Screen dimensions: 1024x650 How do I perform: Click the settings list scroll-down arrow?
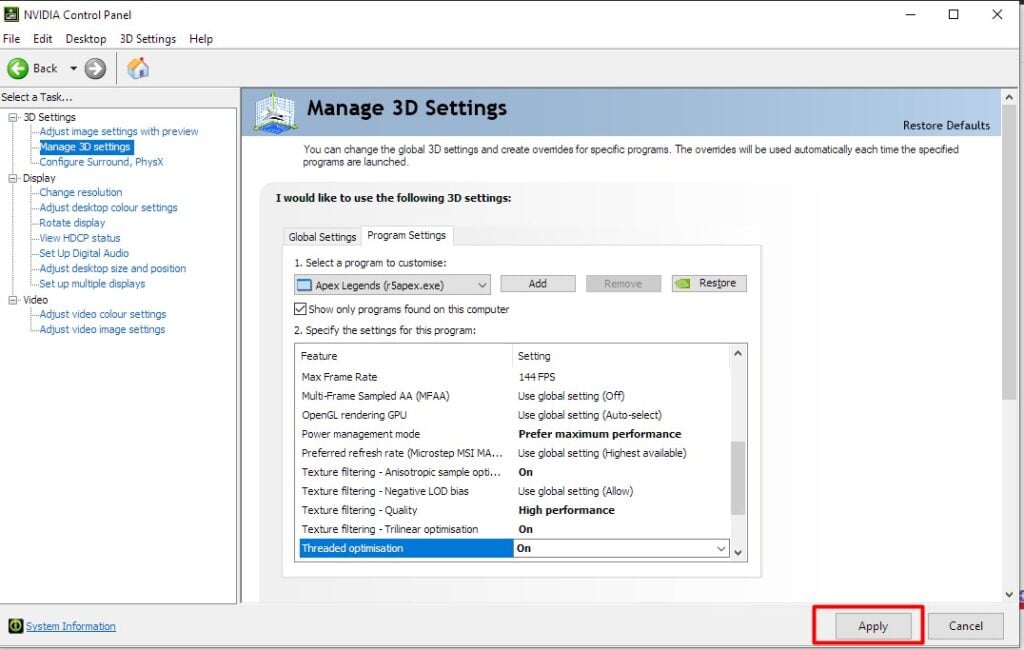(x=738, y=553)
